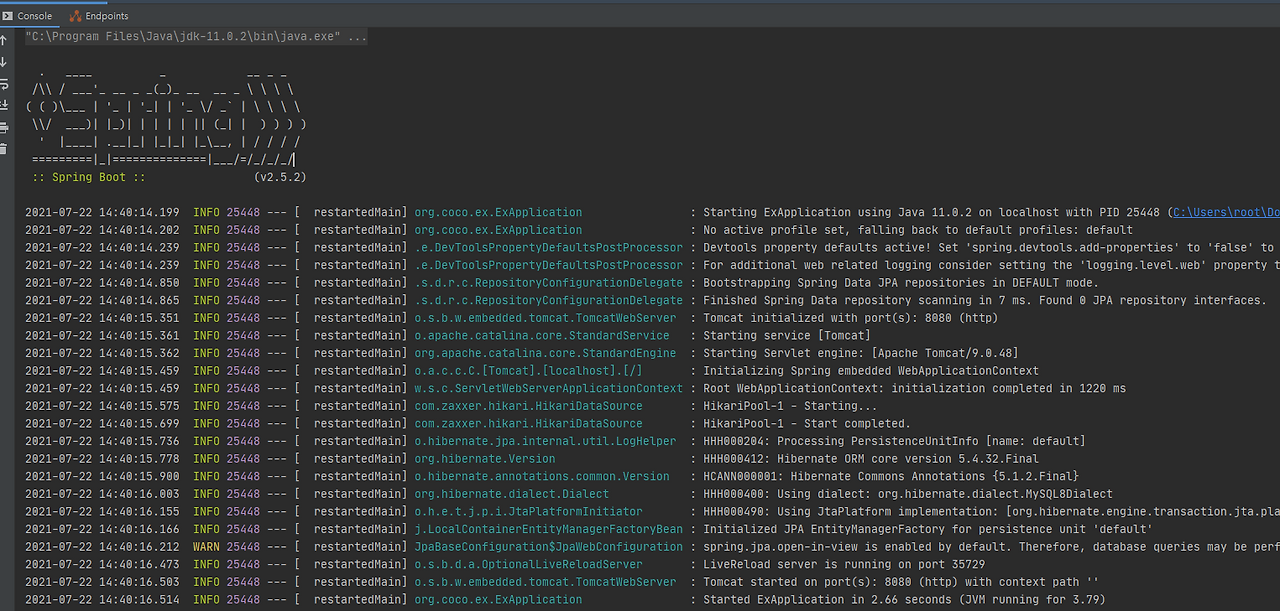This screenshot has height=611, width=1280.
Task: Click logger 'o.hibernate.annotations.common.Version'
Action: click(542, 476)
